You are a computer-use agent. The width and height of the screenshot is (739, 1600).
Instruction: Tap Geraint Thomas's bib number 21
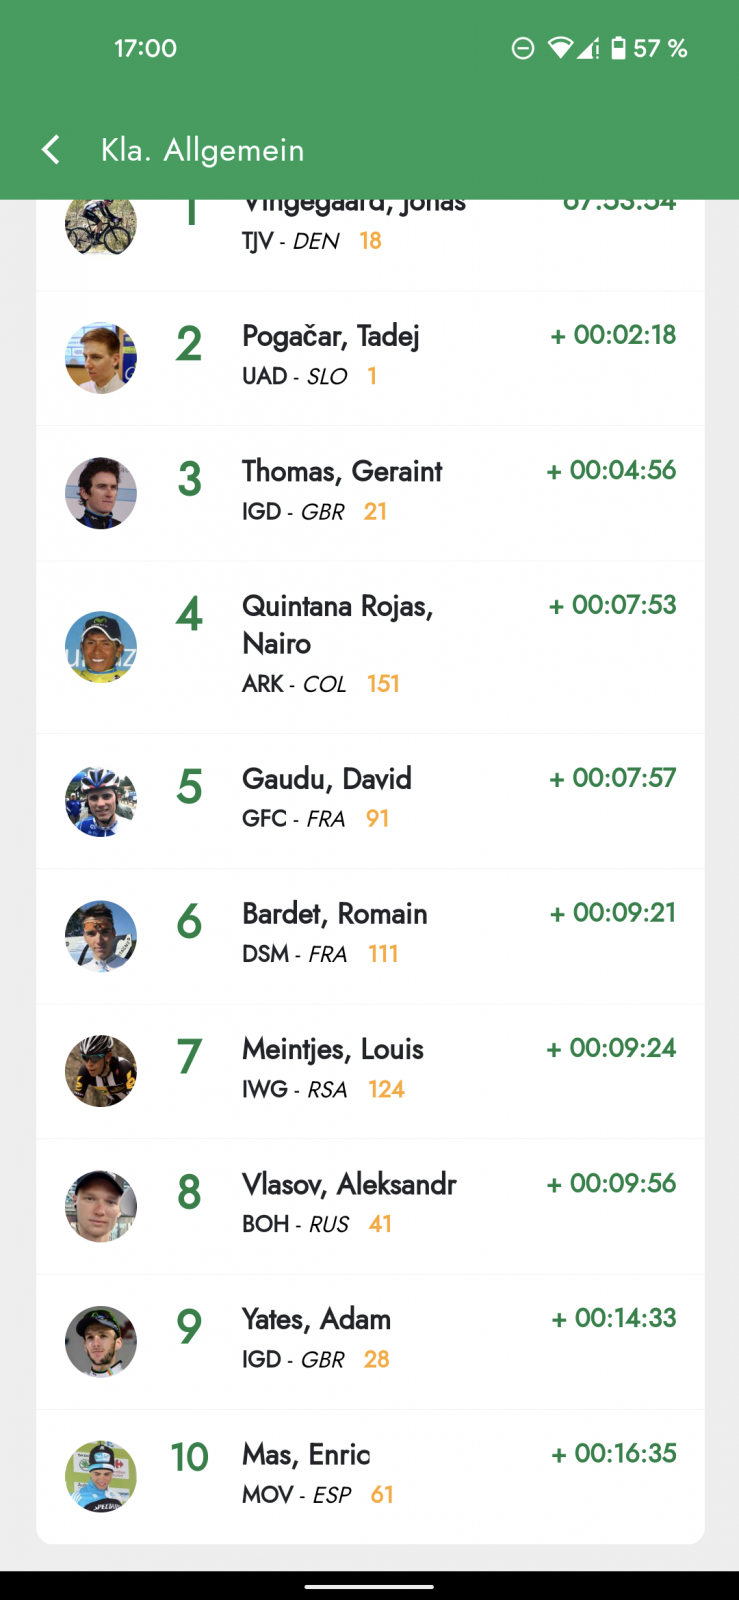[x=375, y=512]
